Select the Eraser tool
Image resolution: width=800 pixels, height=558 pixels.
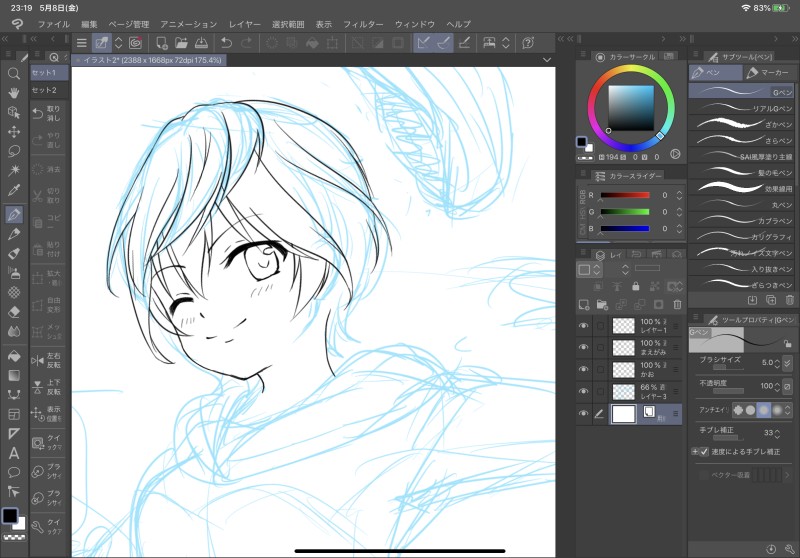(14, 312)
